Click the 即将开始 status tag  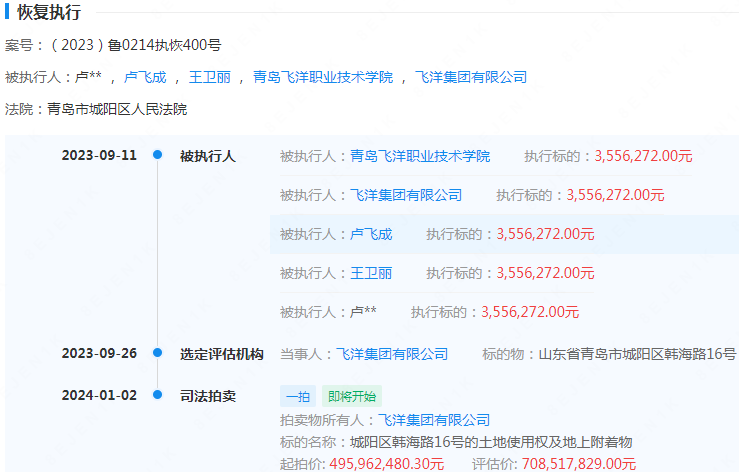pyautogui.click(x=352, y=396)
